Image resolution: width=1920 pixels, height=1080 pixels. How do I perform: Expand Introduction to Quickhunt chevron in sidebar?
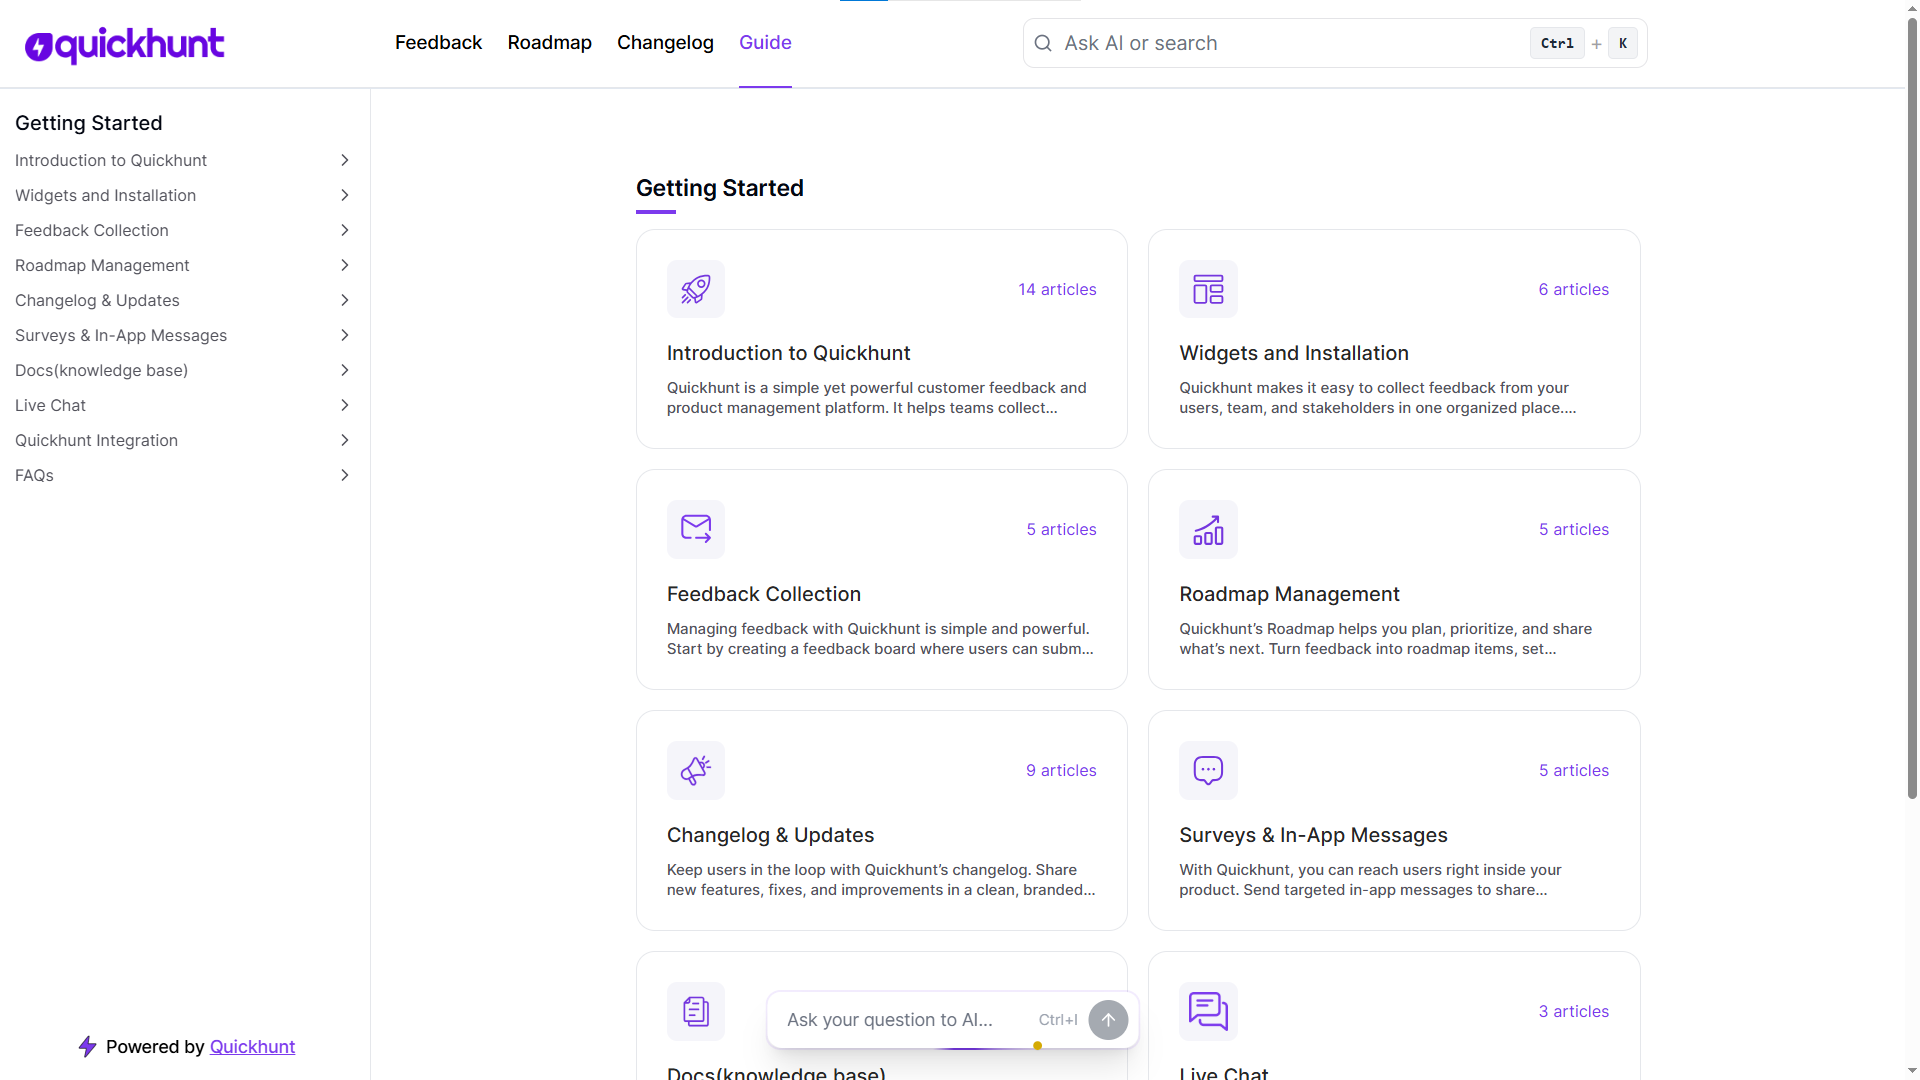tap(345, 160)
